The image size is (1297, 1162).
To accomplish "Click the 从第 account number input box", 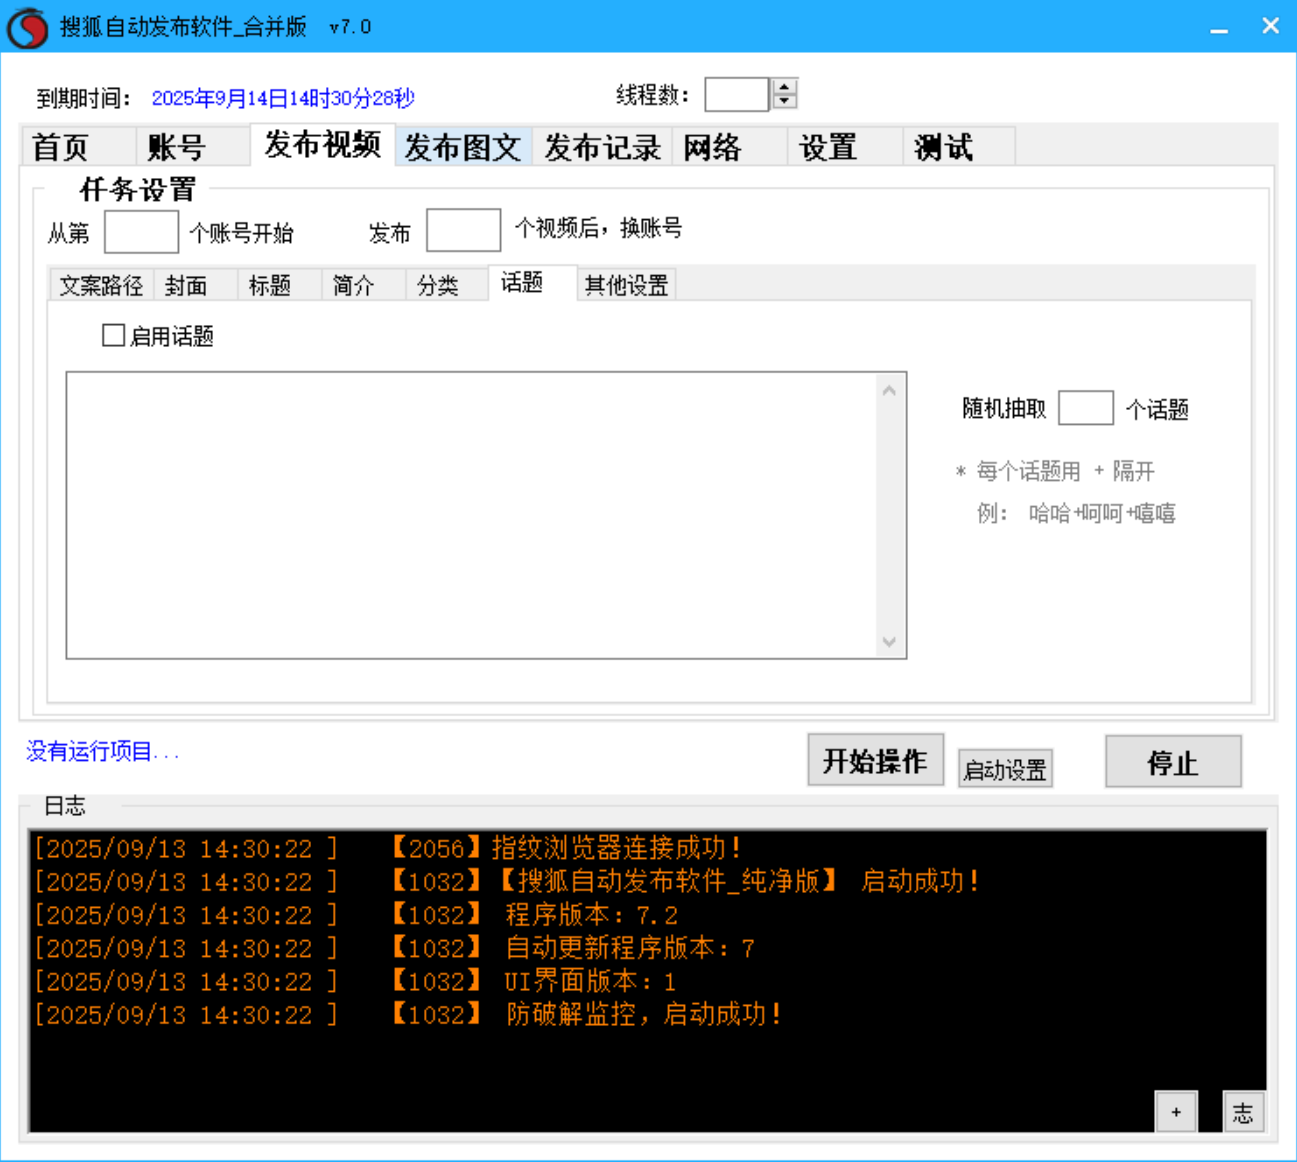I will [x=141, y=231].
